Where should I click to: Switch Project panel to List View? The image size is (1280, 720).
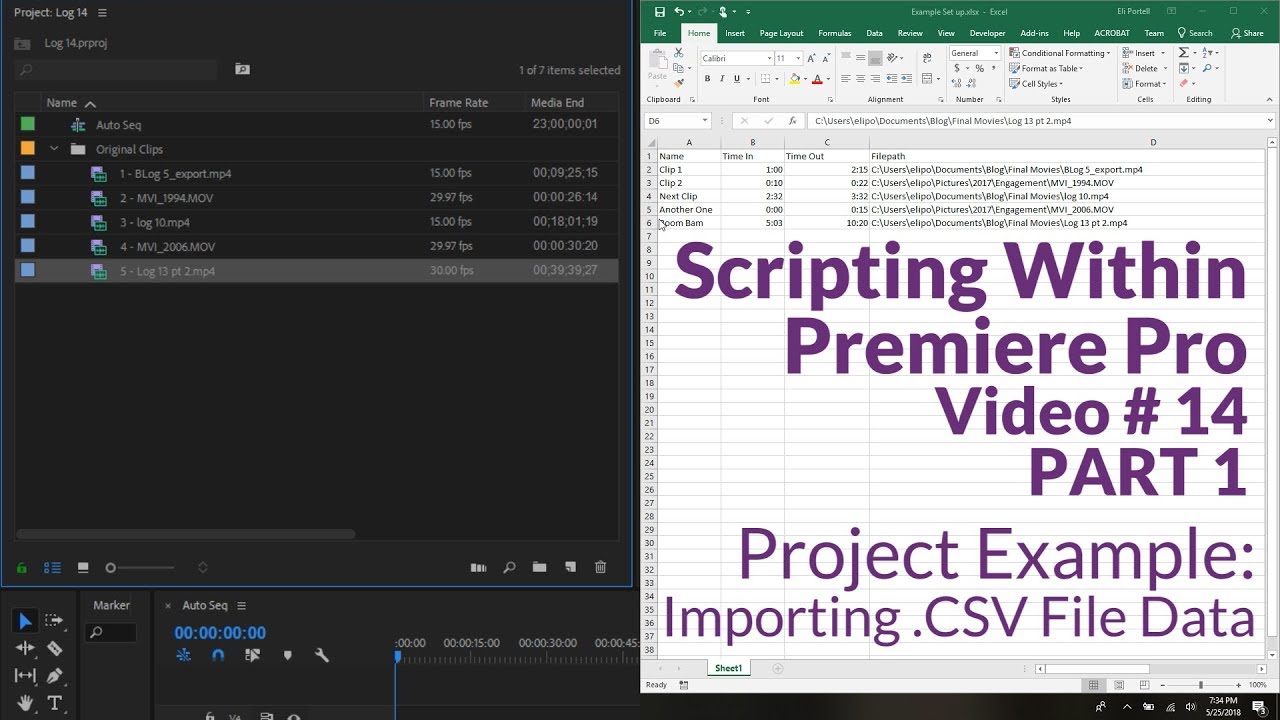52,567
